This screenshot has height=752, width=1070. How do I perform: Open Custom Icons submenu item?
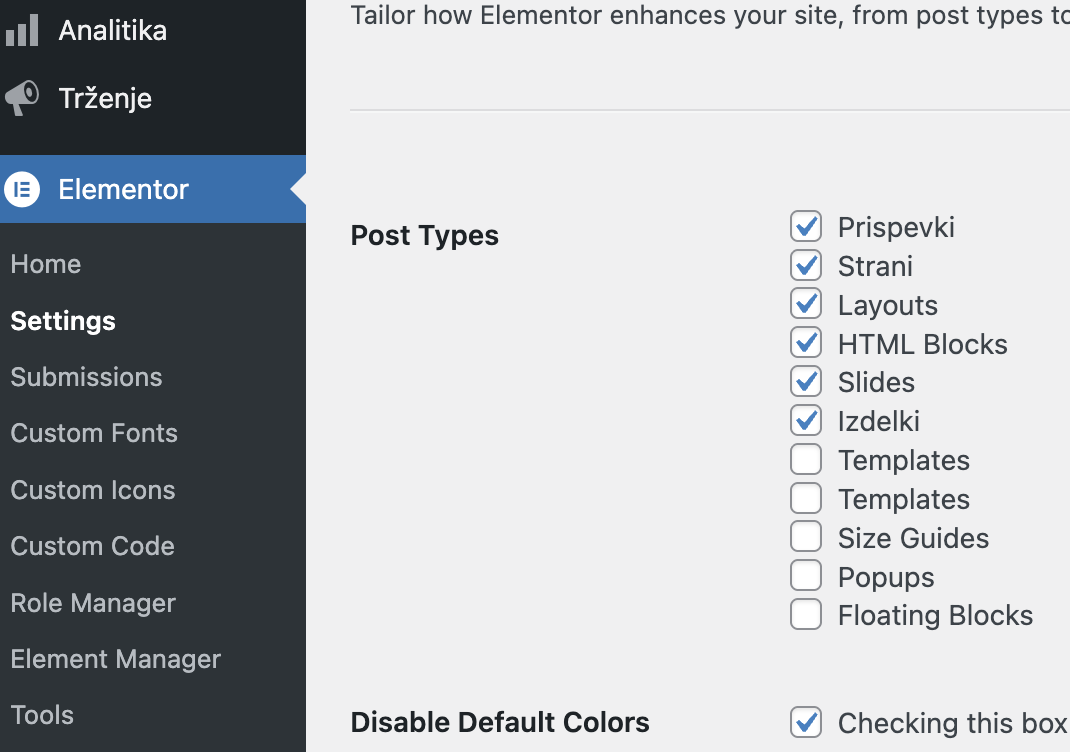click(93, 490)
